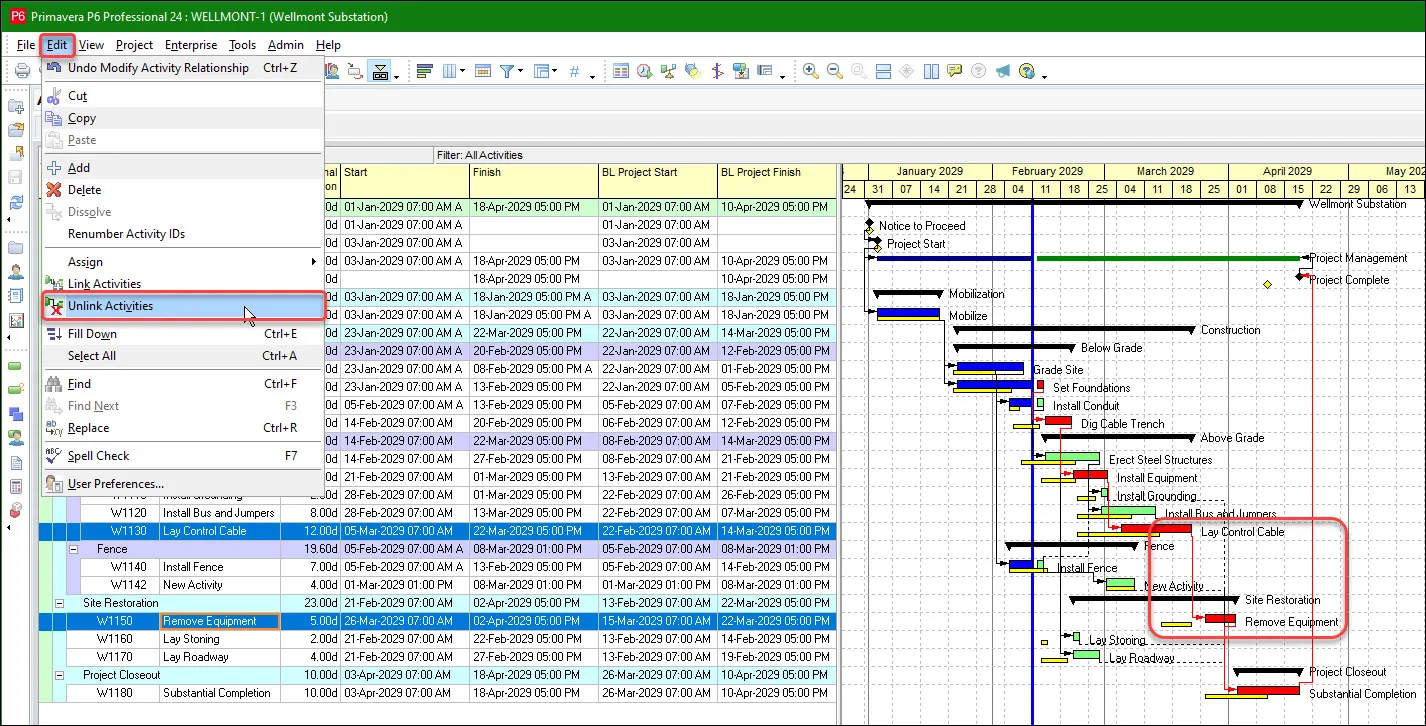Click the toggle details toolbar icon

[x=380, y=71]
